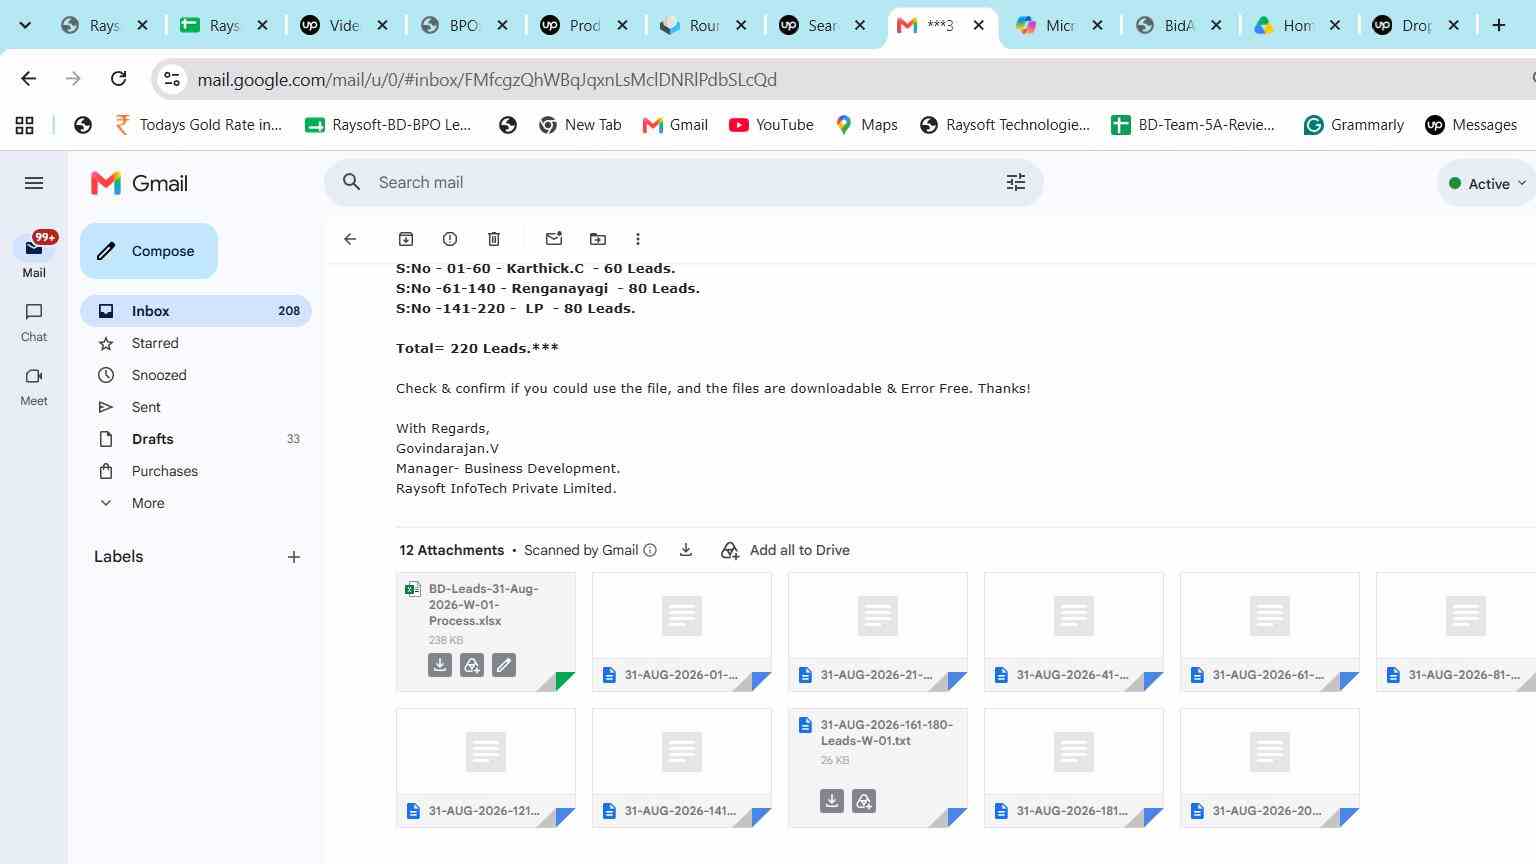Download the BD-Leads xlsx attachment

click(440, 665)
